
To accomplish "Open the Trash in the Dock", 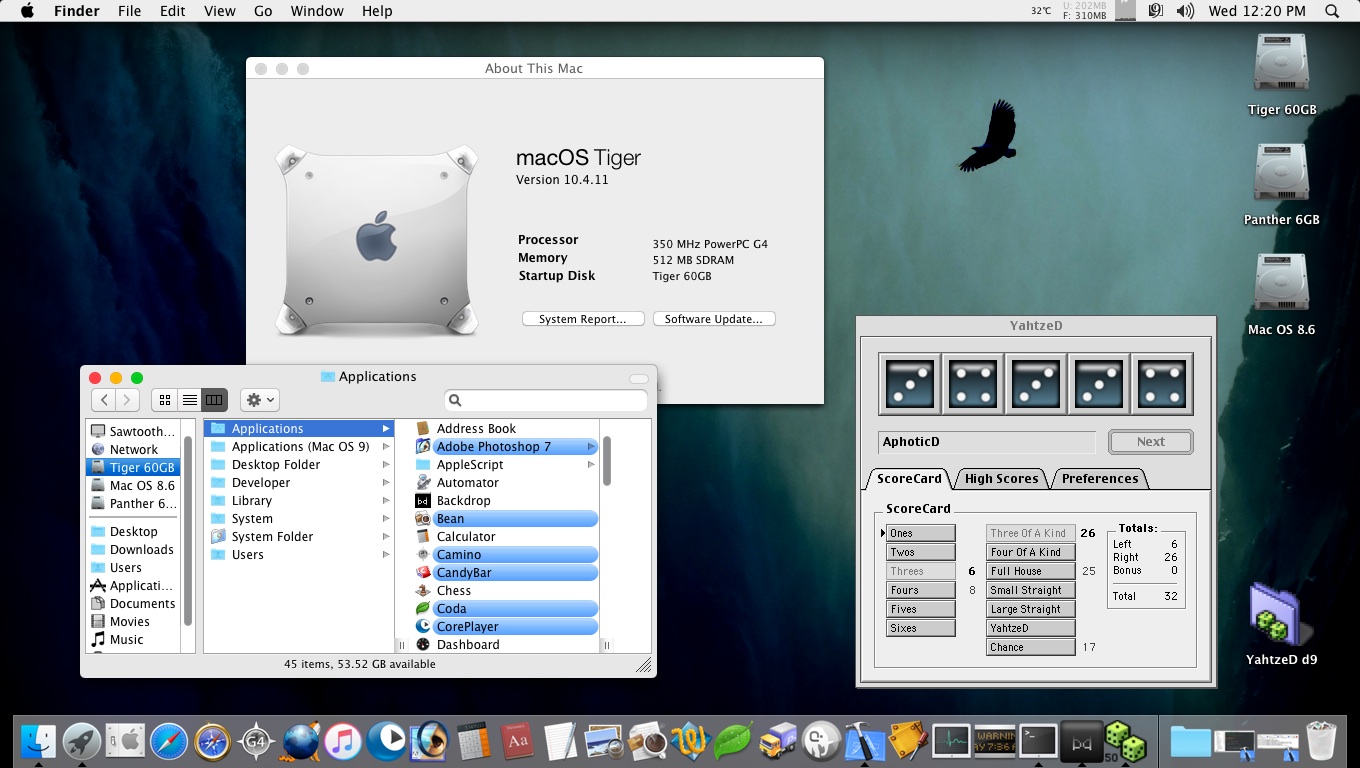I will coord(1322,741).
